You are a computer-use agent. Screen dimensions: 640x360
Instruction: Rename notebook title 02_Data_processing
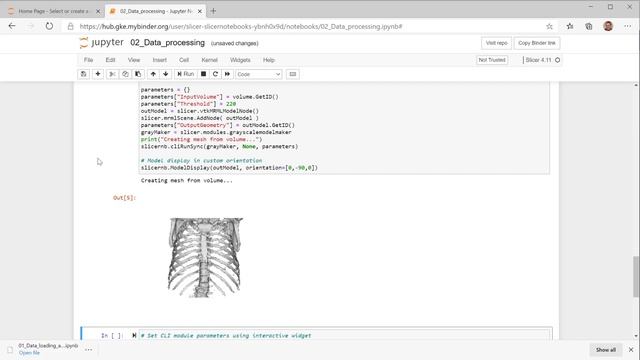click(x=167, y=43)
